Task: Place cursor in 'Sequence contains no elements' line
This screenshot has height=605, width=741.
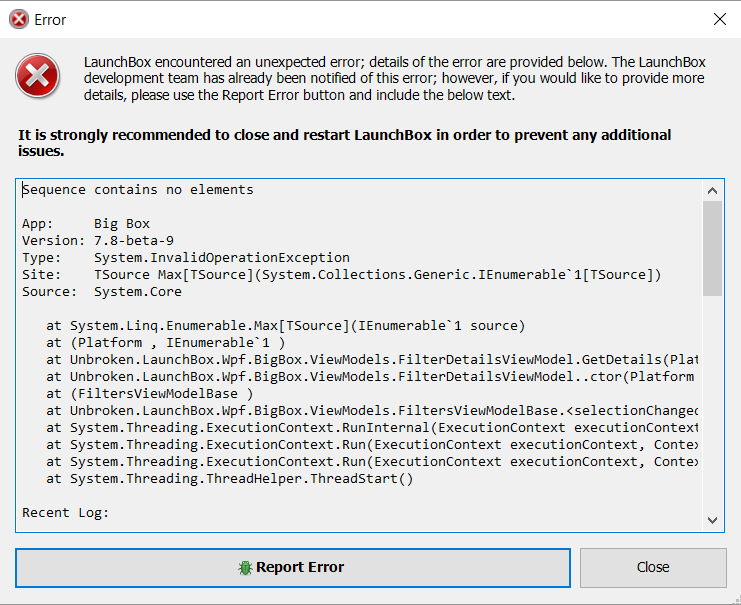Action: [138, 190]
